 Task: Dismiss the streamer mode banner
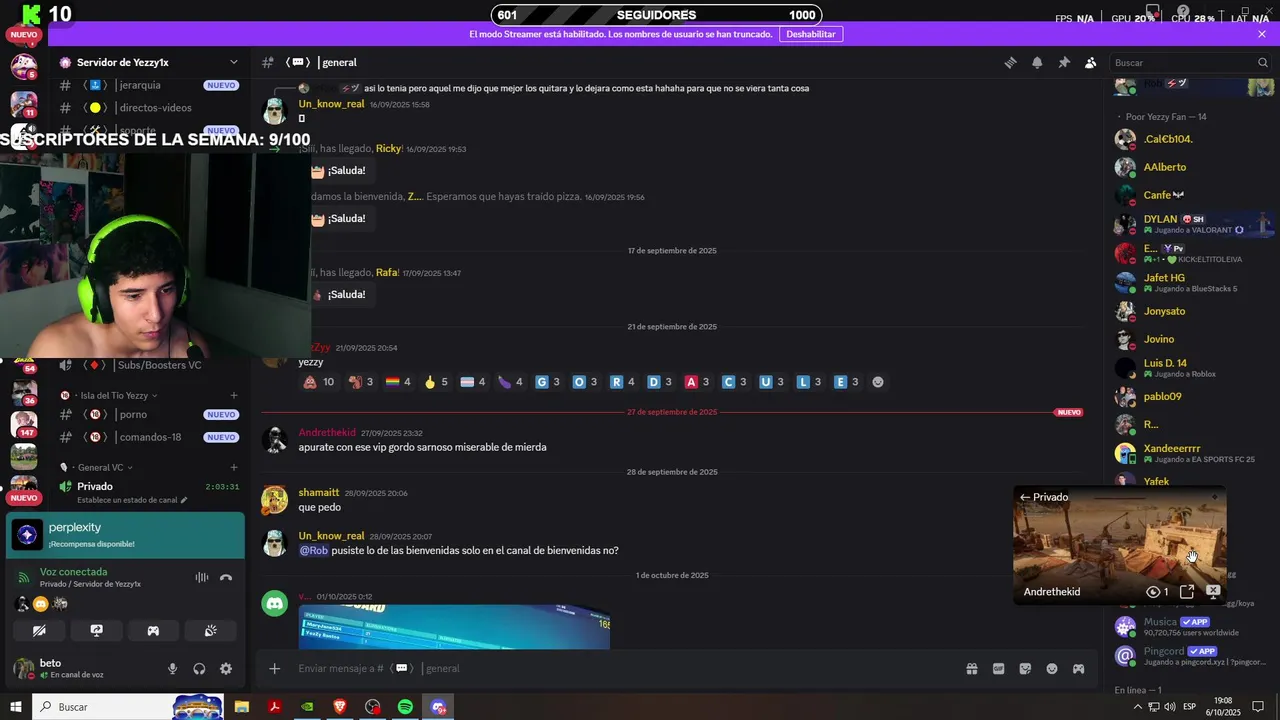click(x=1262, y=34)
